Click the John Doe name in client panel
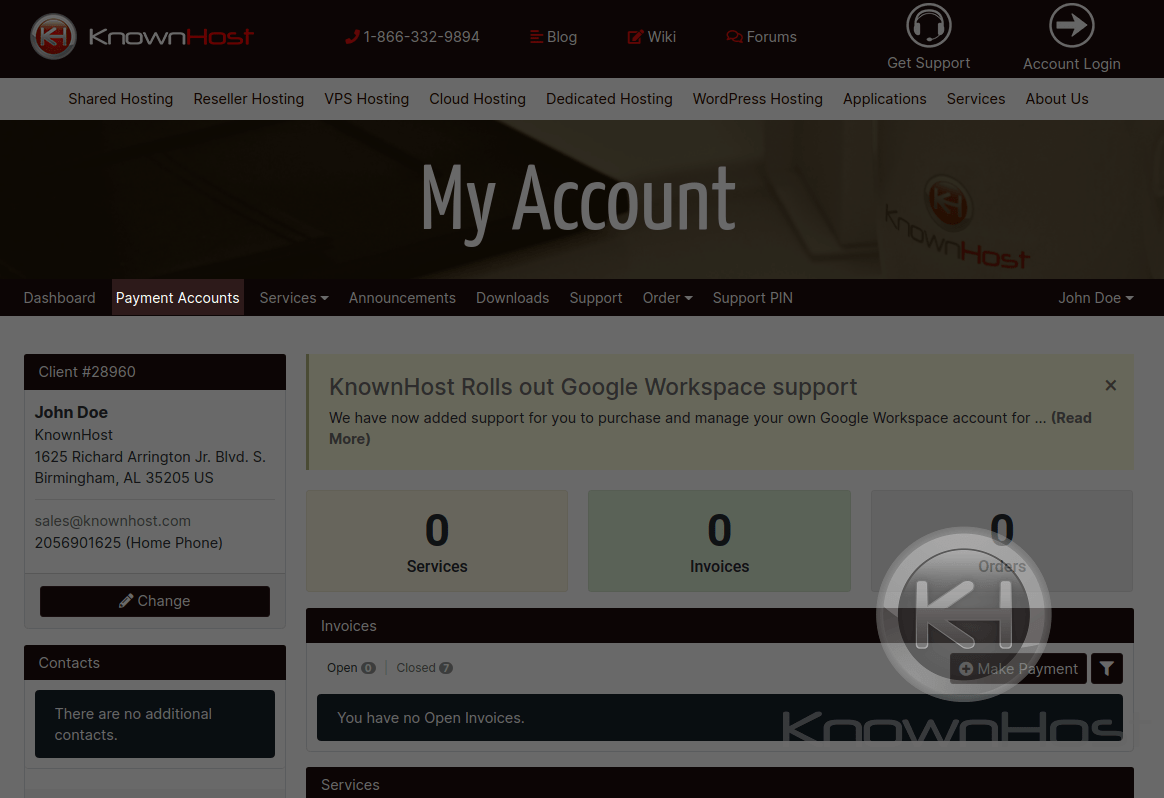 pyautogui.click(x=71, y=412)
